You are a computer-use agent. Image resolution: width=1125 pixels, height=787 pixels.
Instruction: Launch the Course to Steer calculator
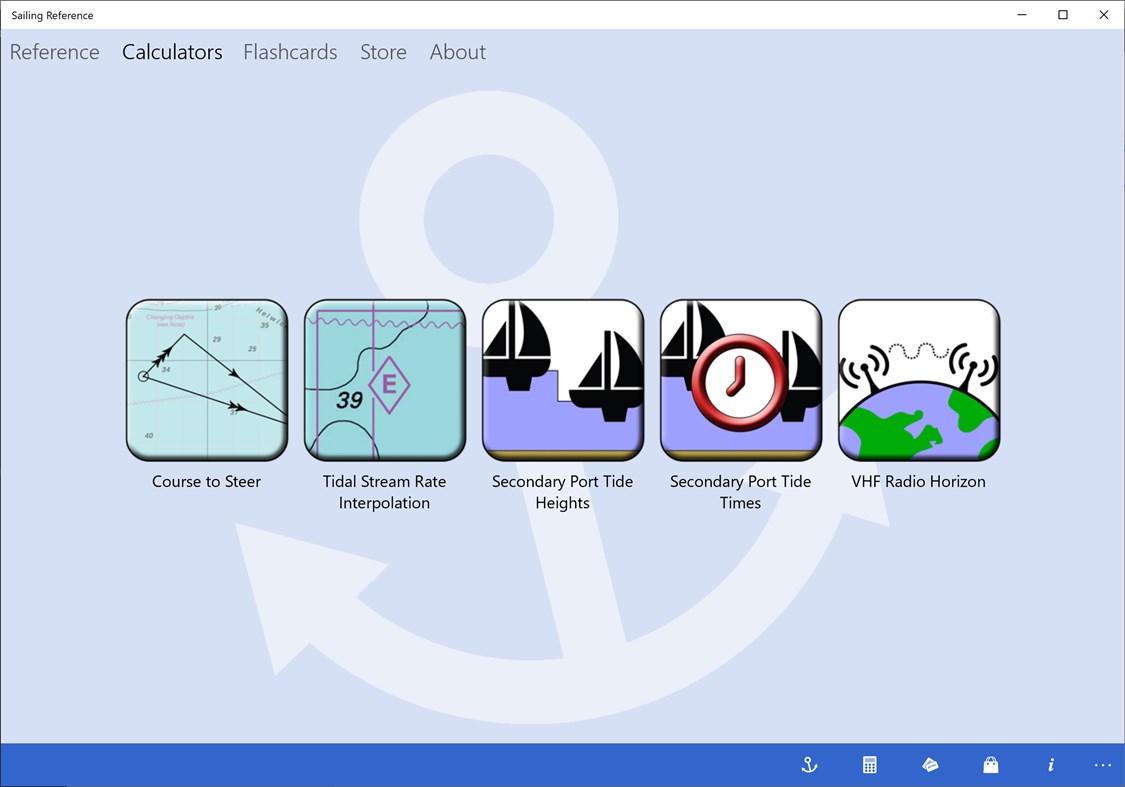pyautogui.click(x=206, y=380)
